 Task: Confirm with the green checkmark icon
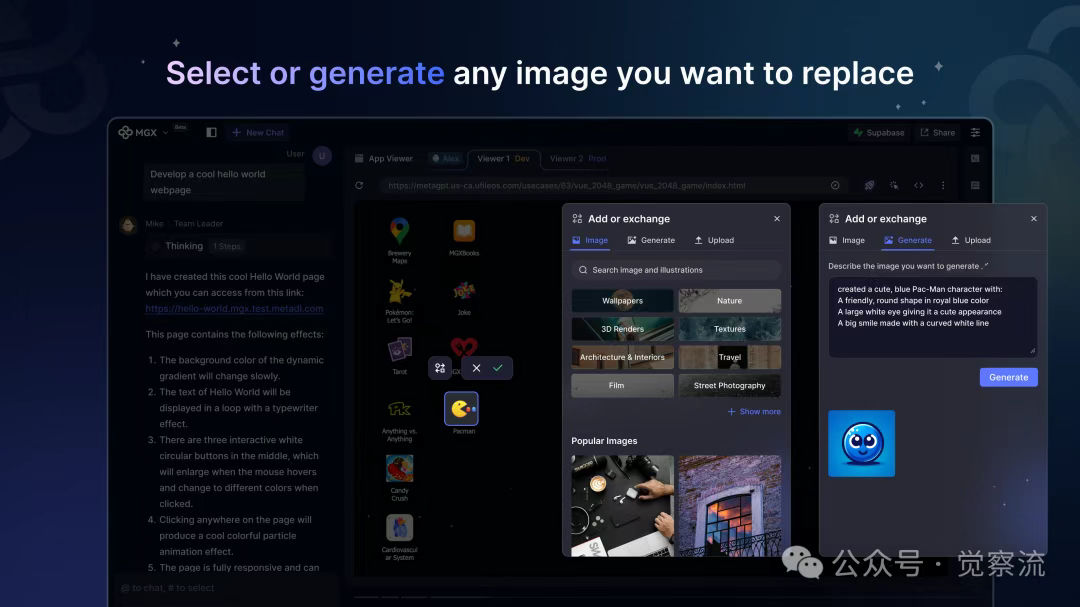[498, 368]
